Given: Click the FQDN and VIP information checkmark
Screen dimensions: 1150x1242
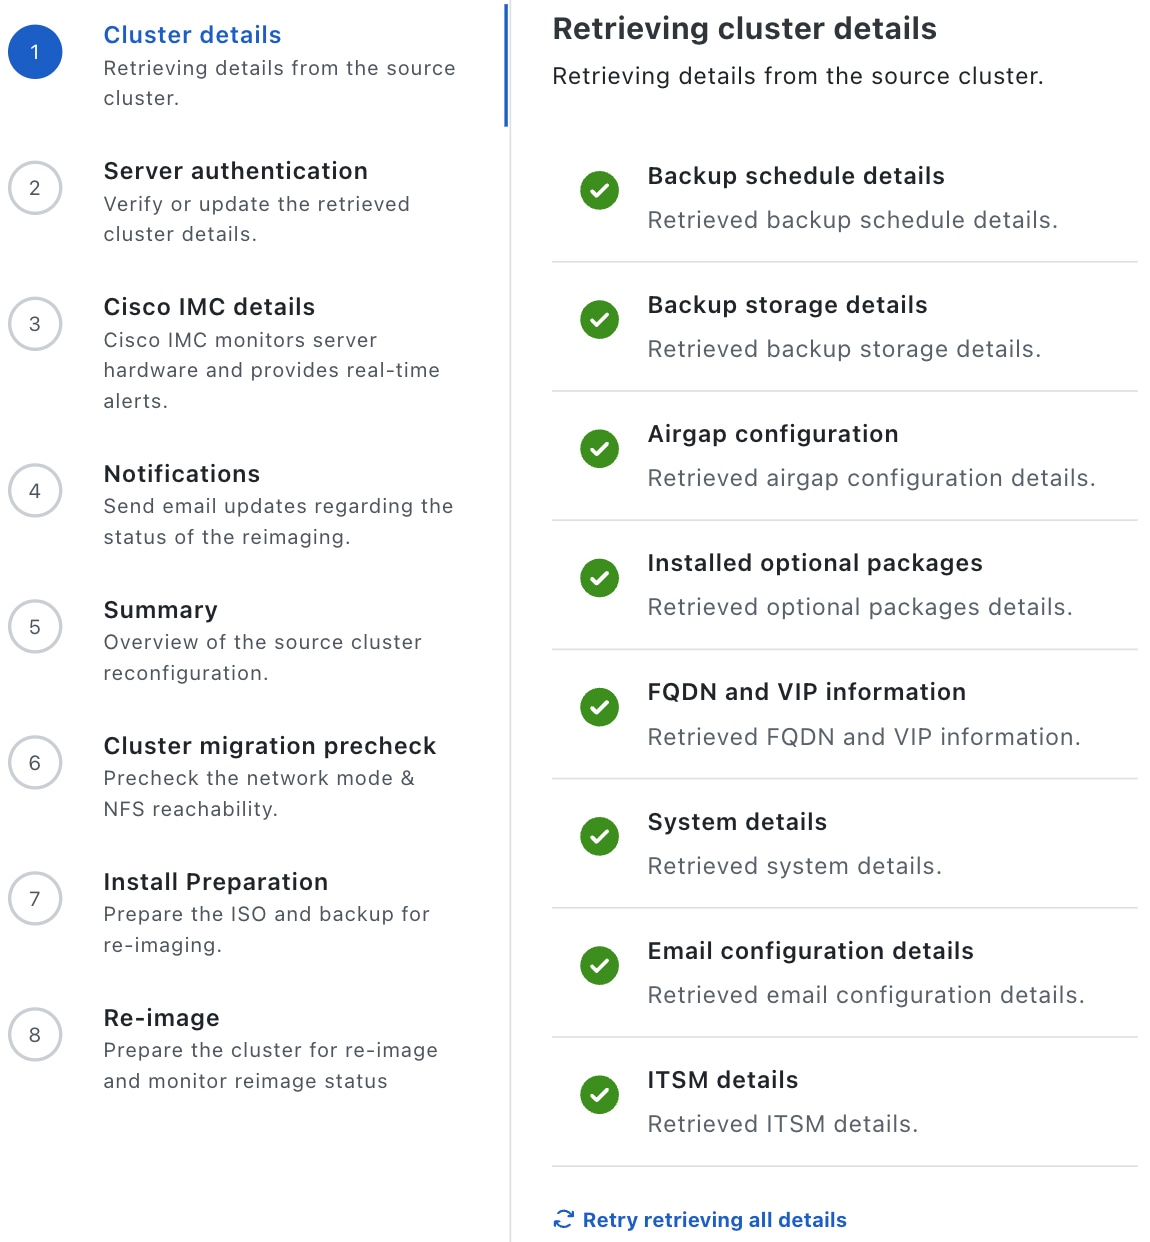Looking at the screenshot, I should click(x=599, y=707).
